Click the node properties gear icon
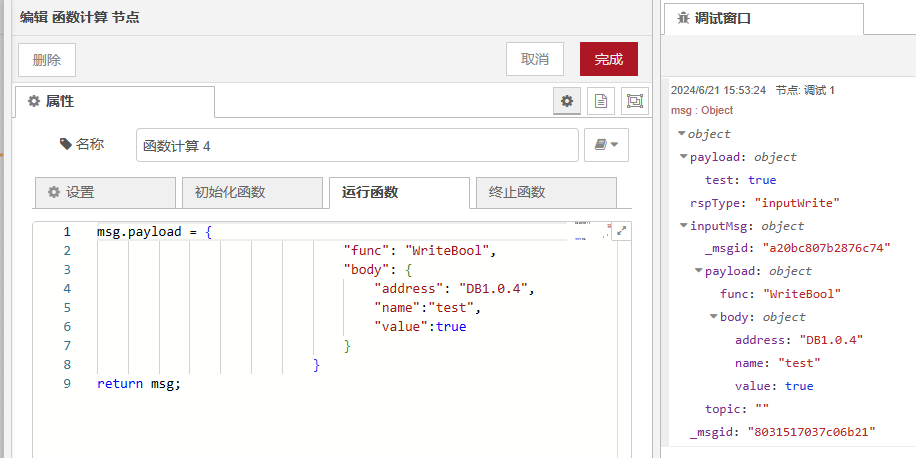The image size is (916, 458). point(567,101)
